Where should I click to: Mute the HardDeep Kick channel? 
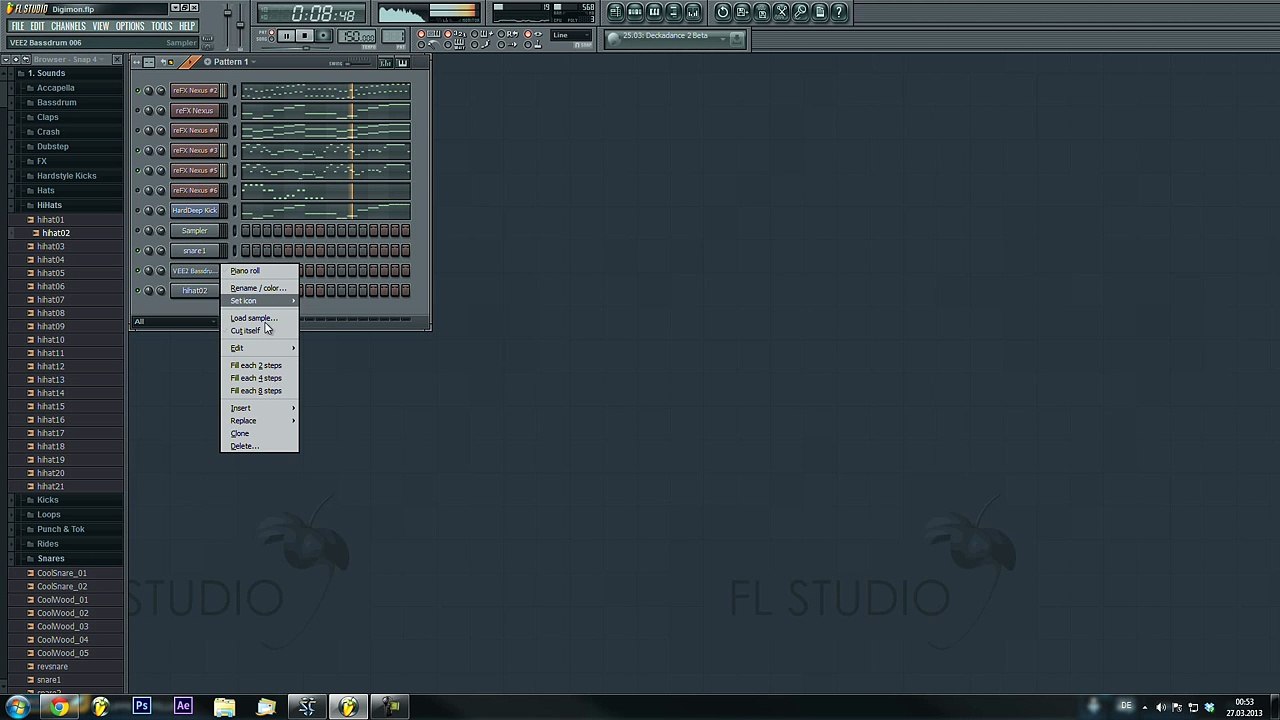(138, 211)
